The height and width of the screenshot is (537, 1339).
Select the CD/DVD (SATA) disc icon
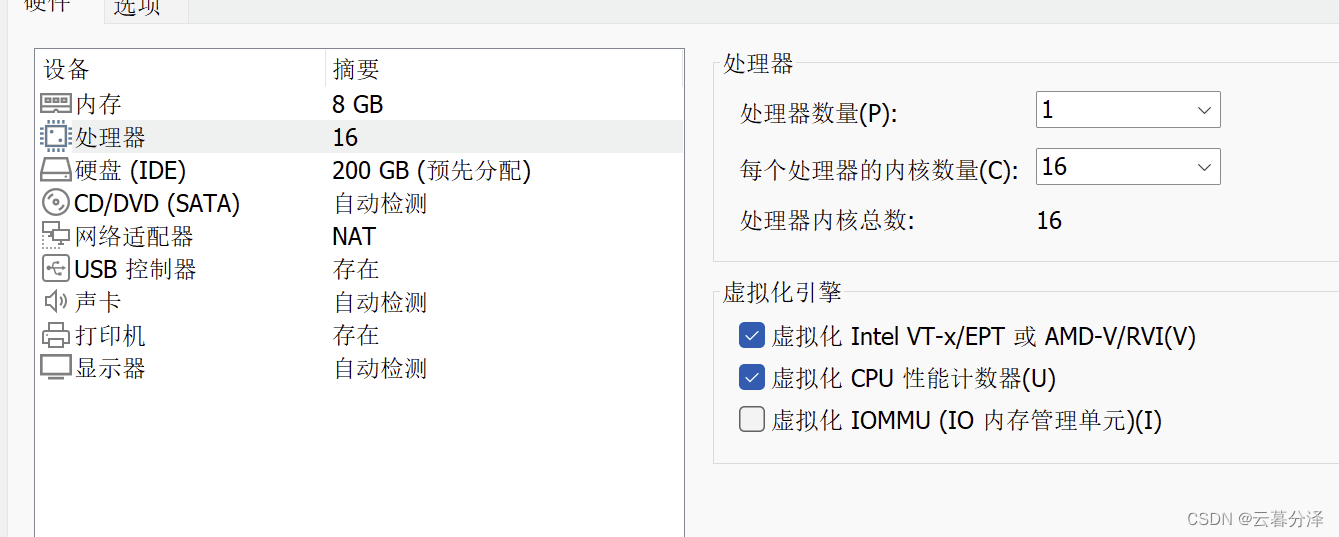56,203
